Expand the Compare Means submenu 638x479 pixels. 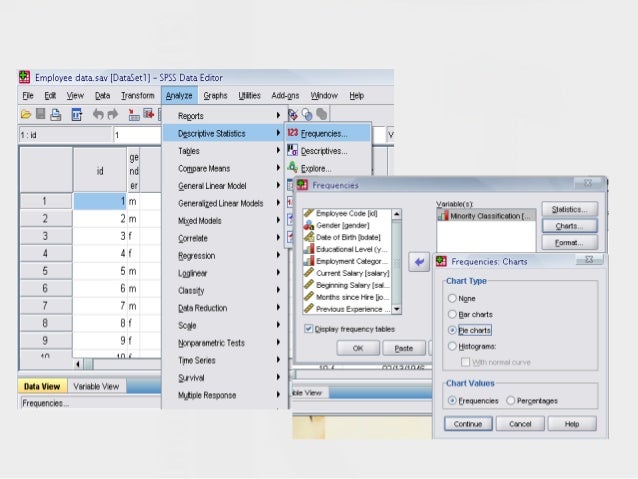pyautogui.click(x=226, y=168)
